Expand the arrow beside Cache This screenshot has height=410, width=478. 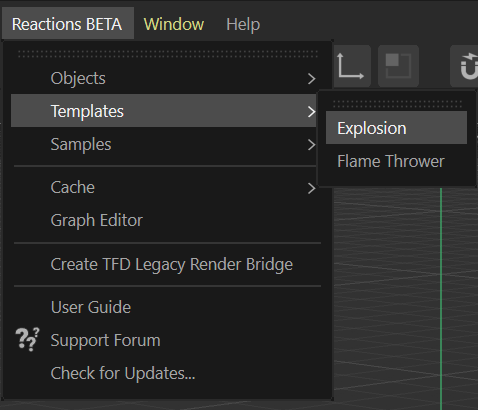[311, 188]
